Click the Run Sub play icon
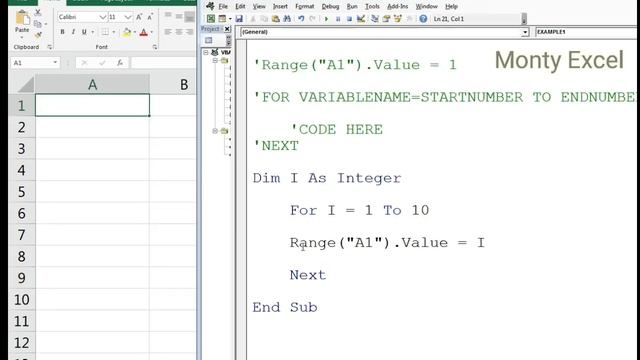The width and height of the screenshot is (640, 360). click(326, 19)
